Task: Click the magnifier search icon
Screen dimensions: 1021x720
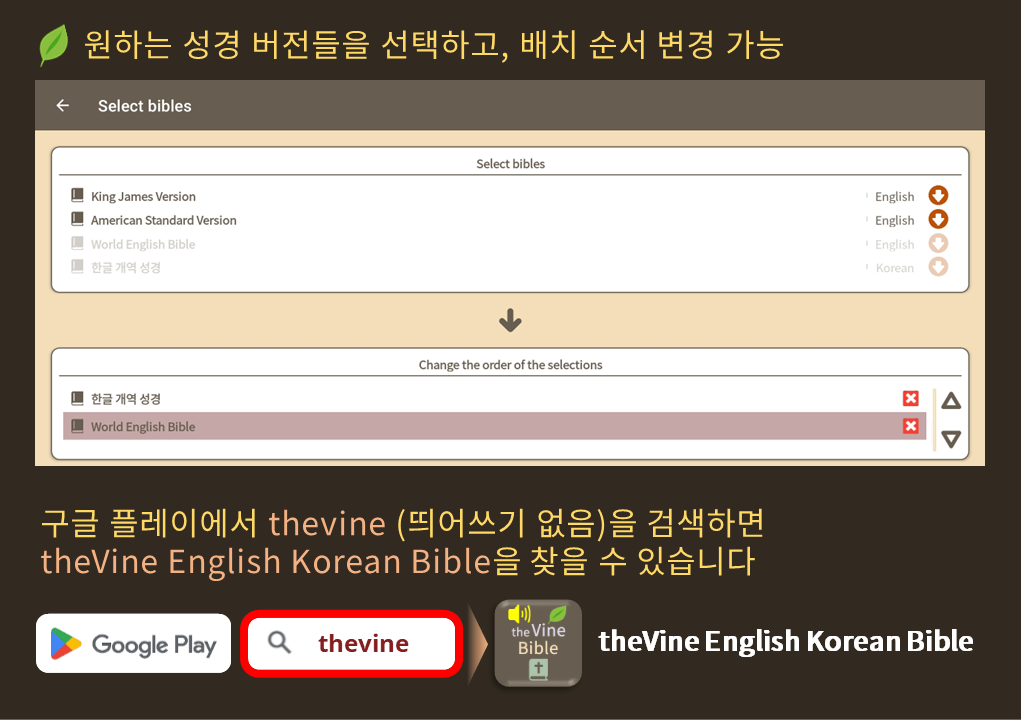Action: pyautogui.click(x=279, y=643)
